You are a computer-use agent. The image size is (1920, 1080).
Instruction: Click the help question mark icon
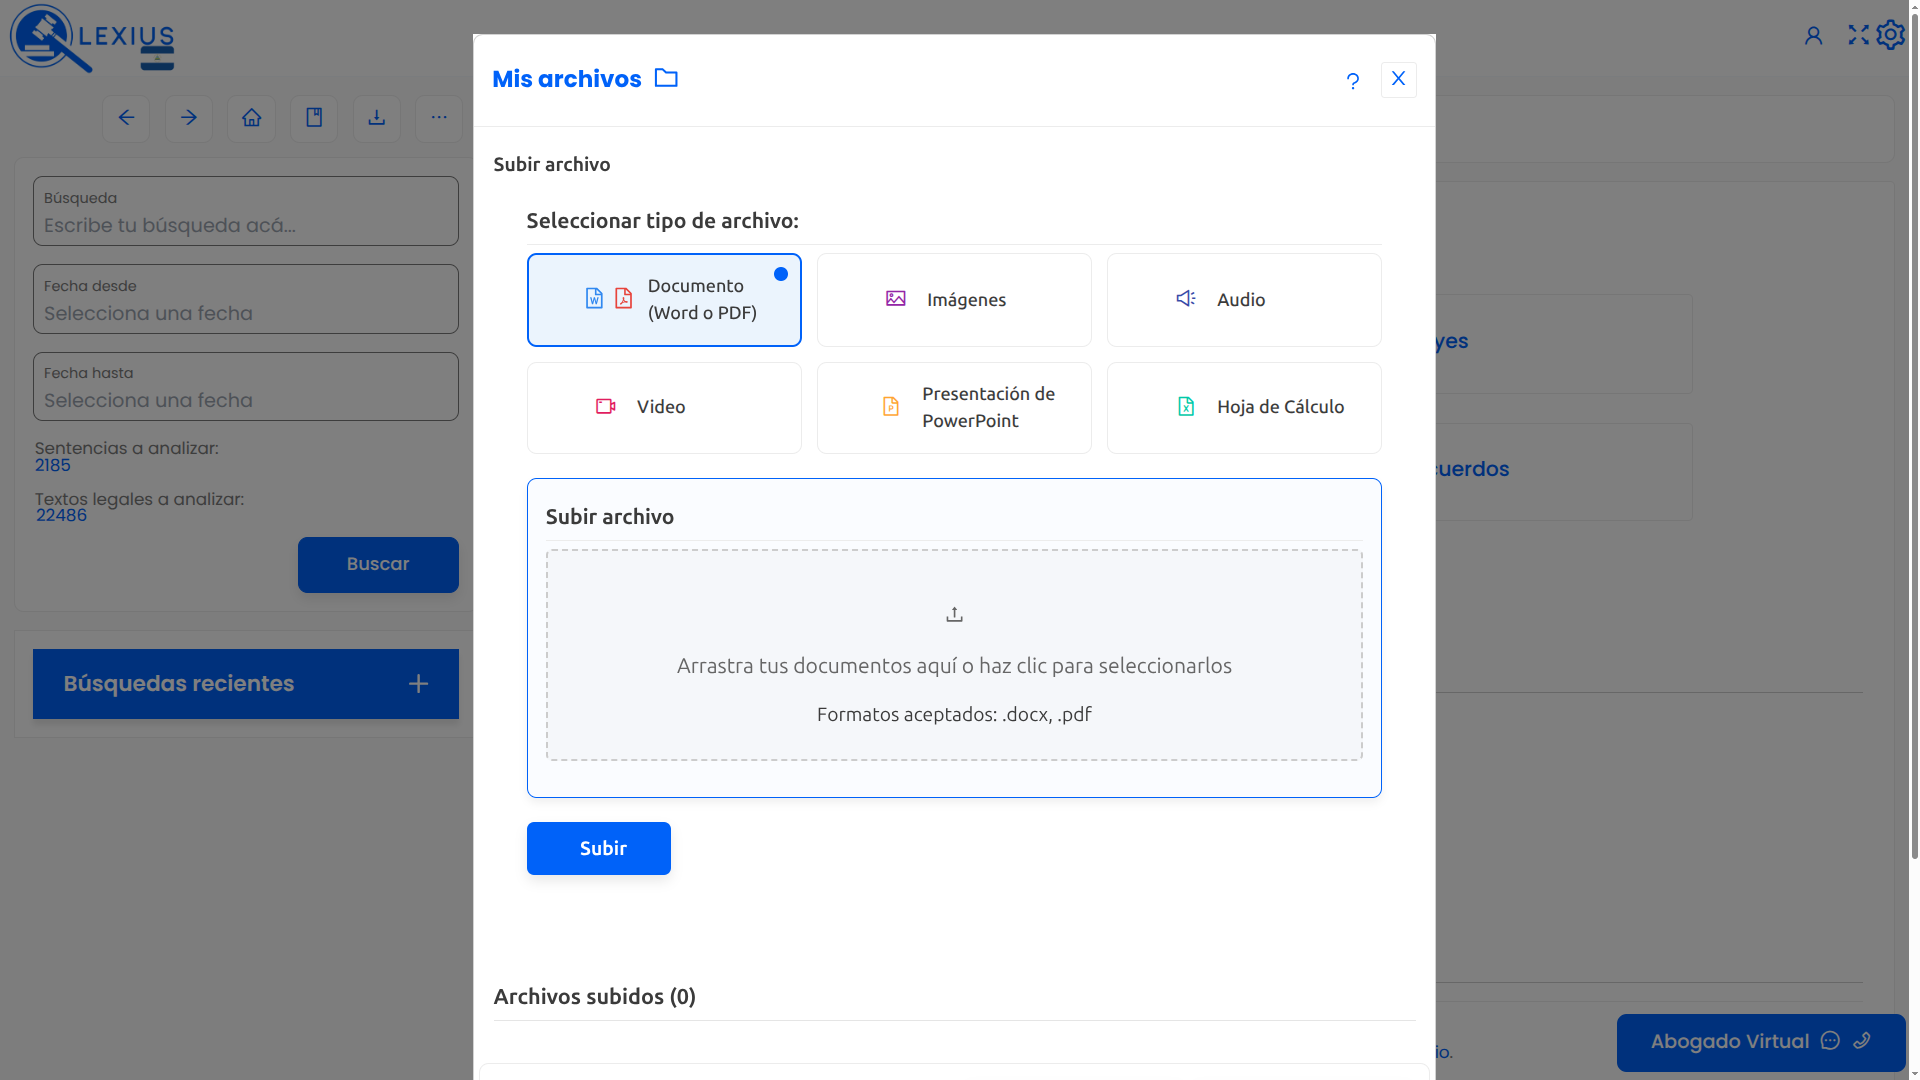pyautogui.click(x=1352, y=81)
